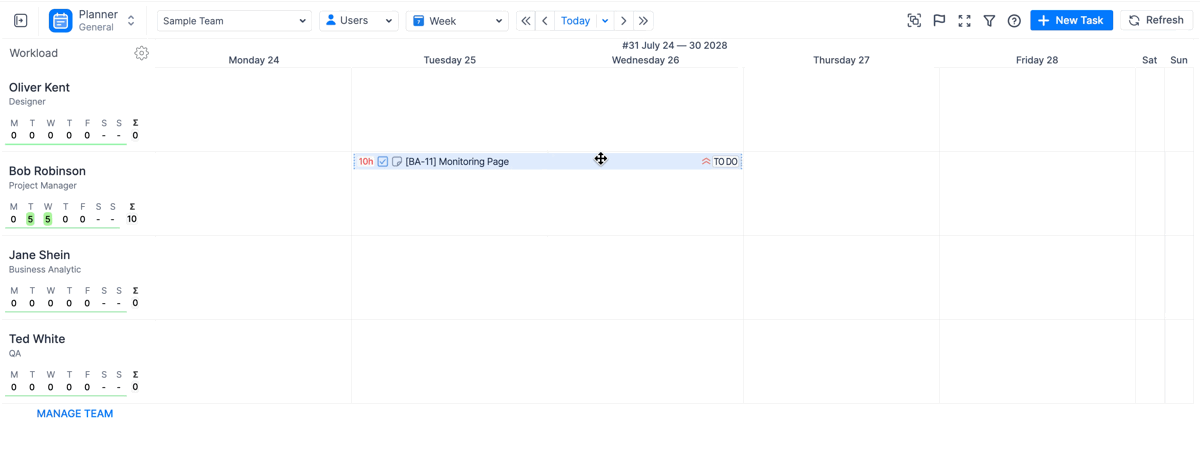
Task: Select user Jane Shein
Action: click(39, 255)
